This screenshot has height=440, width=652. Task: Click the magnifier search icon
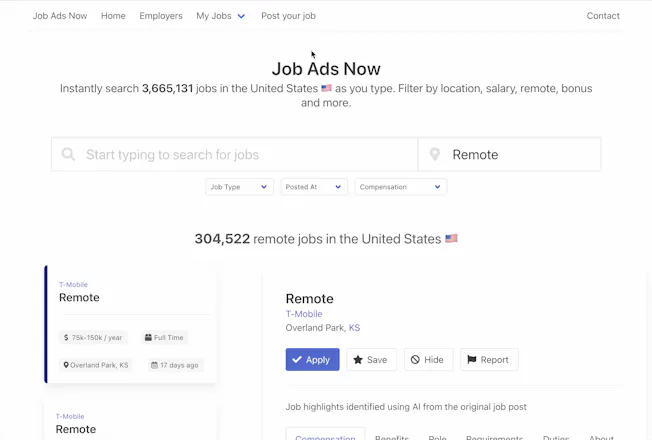coord(68,154)
